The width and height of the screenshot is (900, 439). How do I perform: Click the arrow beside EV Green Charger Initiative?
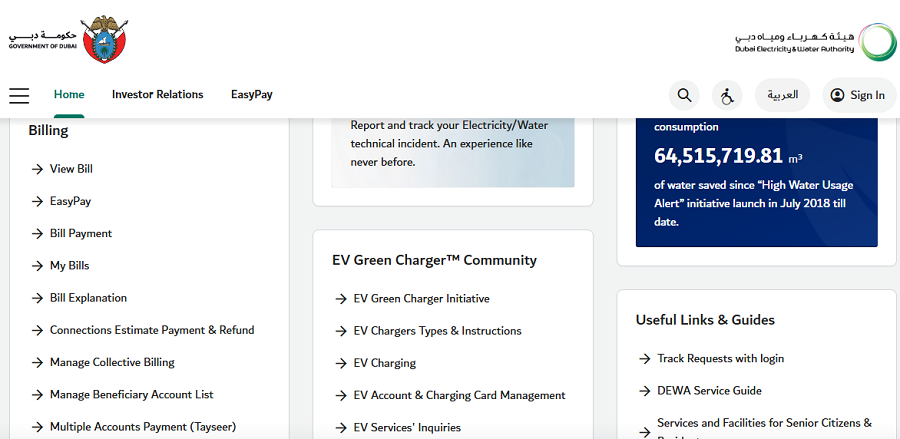point(341,300)
